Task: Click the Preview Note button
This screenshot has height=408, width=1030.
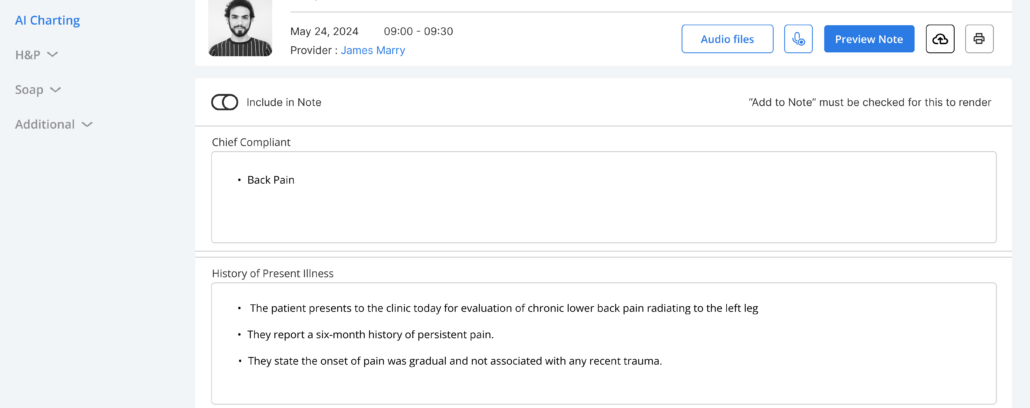Action: [x=868, y=39]
